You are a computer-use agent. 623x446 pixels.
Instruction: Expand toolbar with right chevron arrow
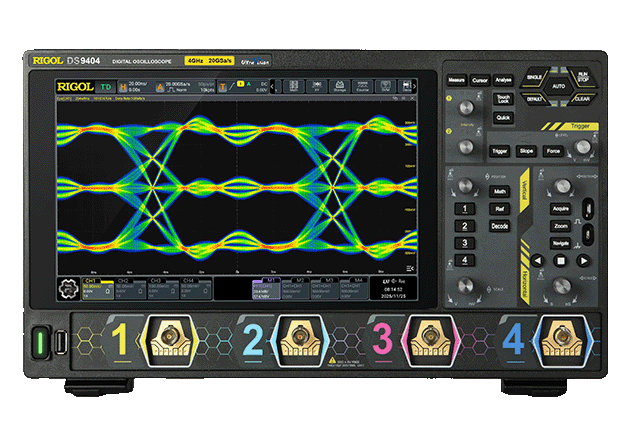(414, 86)
